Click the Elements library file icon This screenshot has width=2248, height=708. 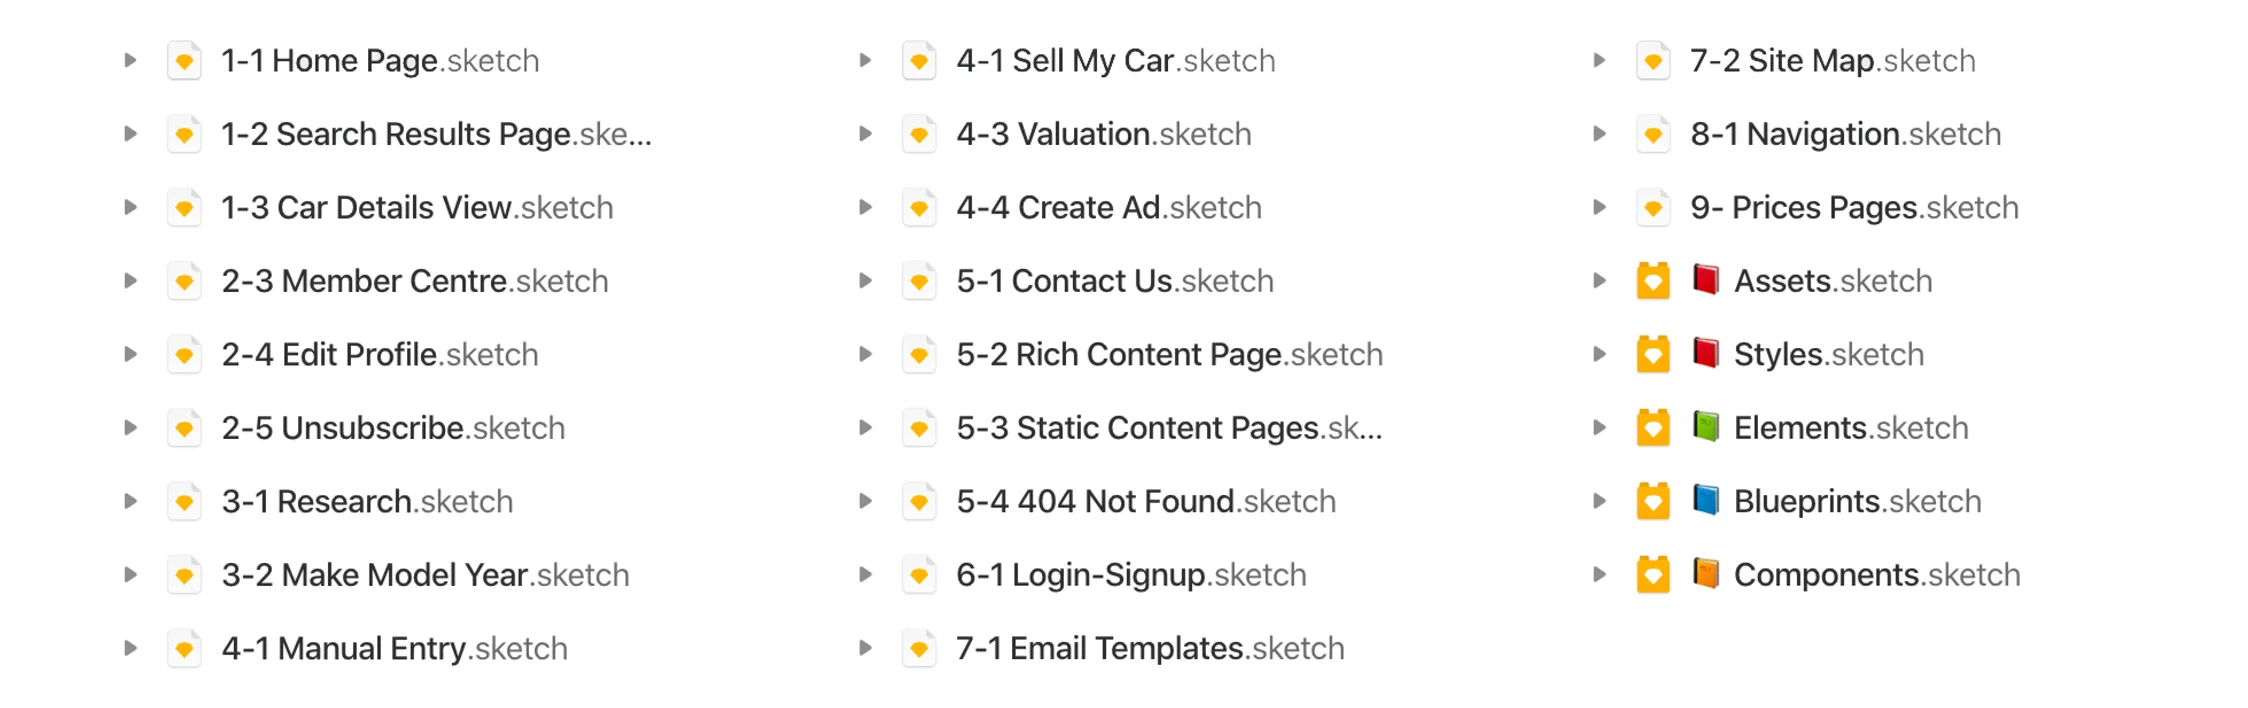point(1653,428)
